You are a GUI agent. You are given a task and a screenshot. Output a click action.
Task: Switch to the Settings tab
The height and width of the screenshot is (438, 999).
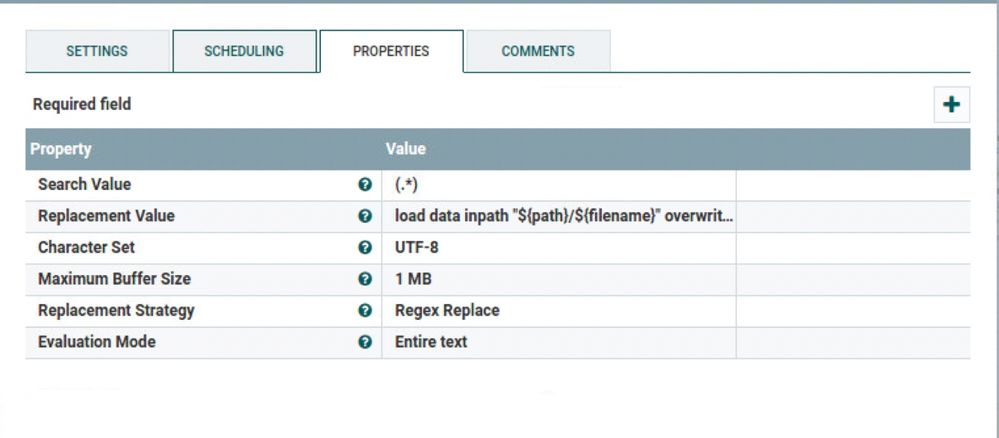[x=97, y=51]
